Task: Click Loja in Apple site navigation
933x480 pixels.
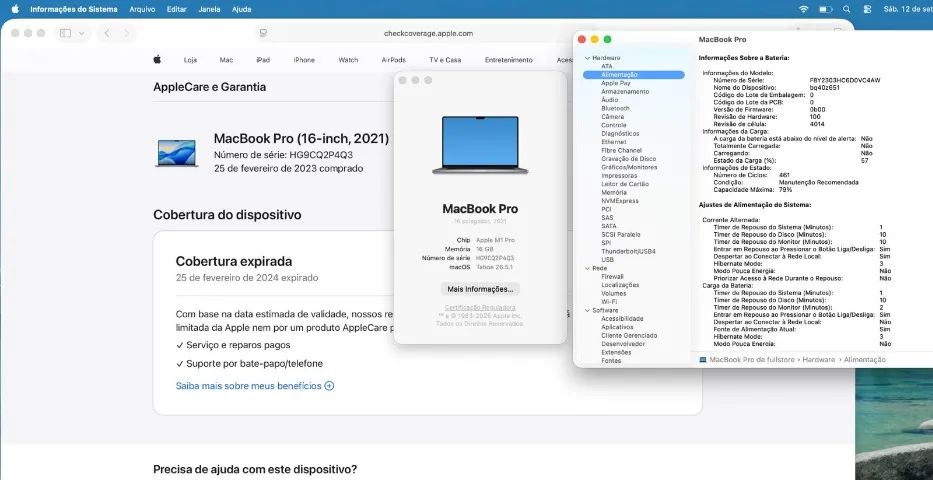Action: tap(190, 60)
